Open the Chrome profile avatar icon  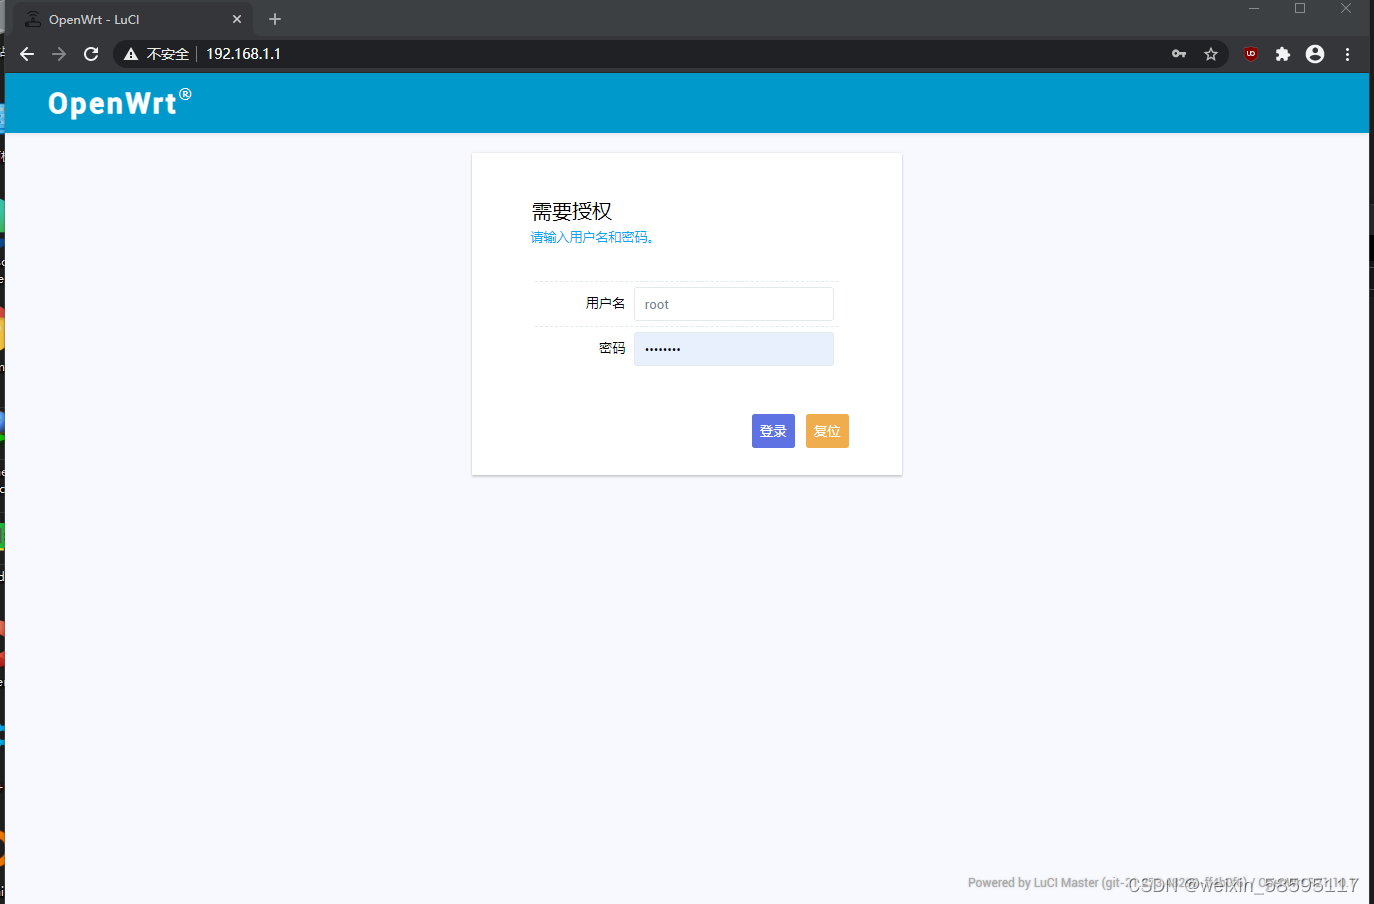(1315, 54)
